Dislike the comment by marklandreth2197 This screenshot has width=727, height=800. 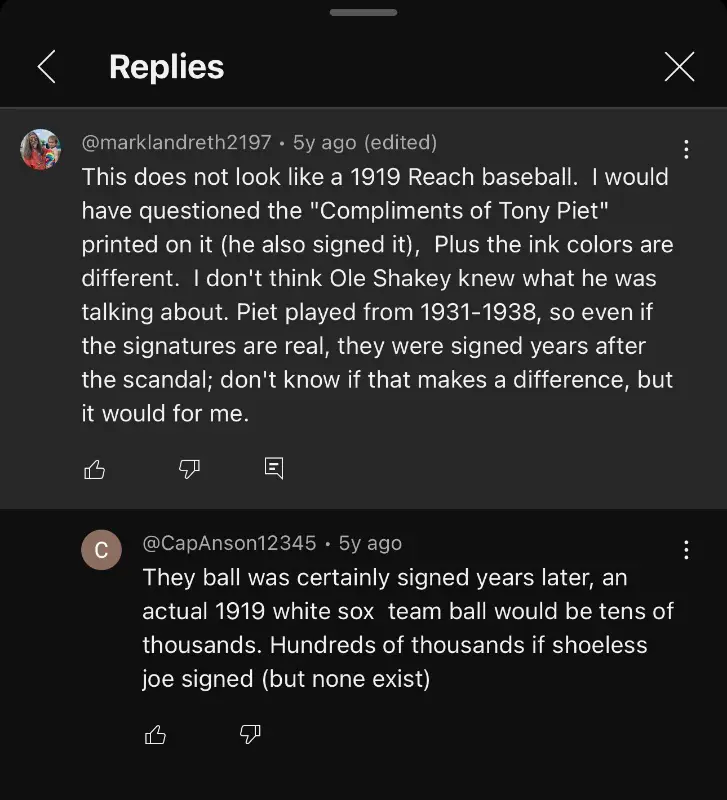tap(189, 469)
